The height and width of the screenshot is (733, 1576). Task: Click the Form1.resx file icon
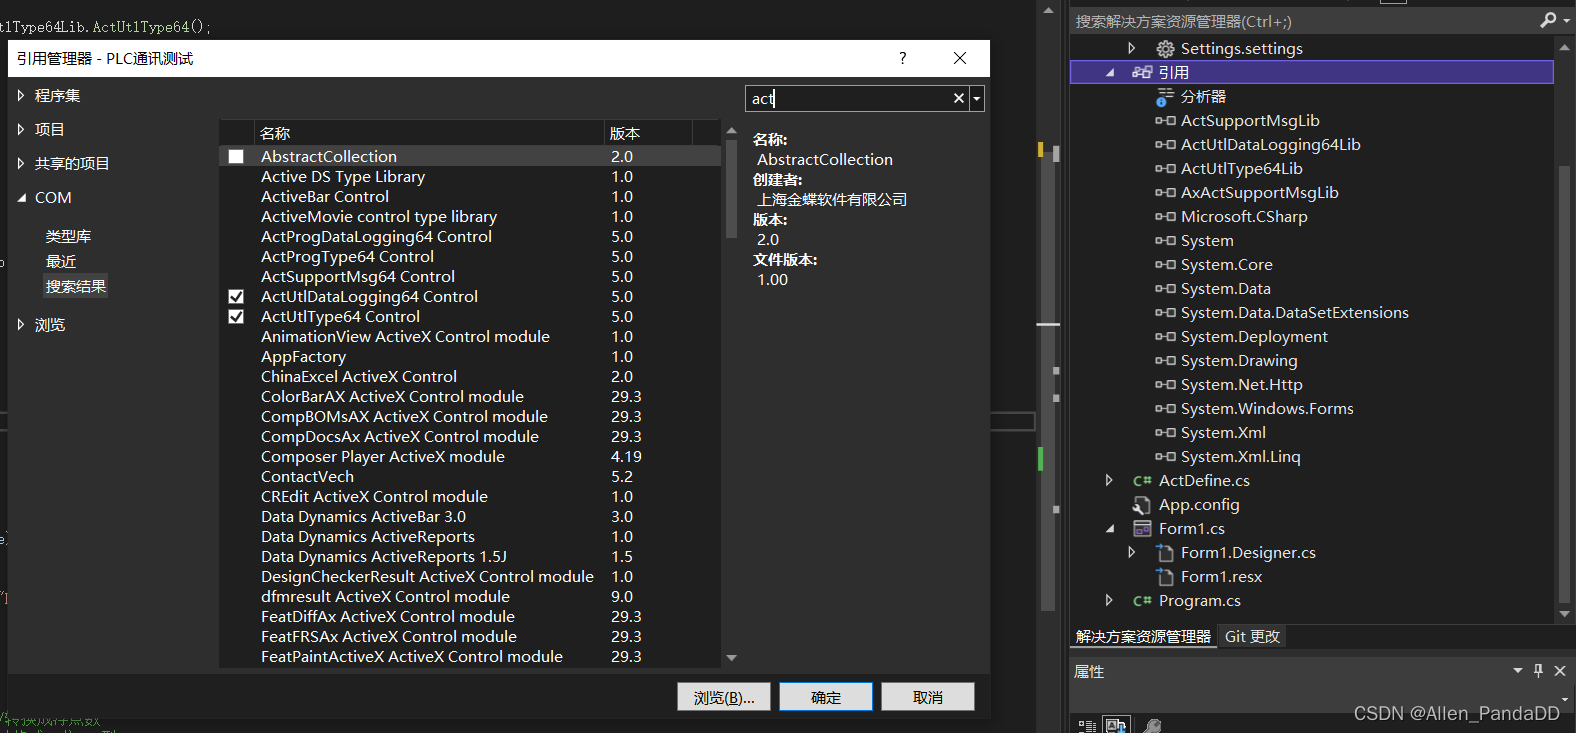1165,577
